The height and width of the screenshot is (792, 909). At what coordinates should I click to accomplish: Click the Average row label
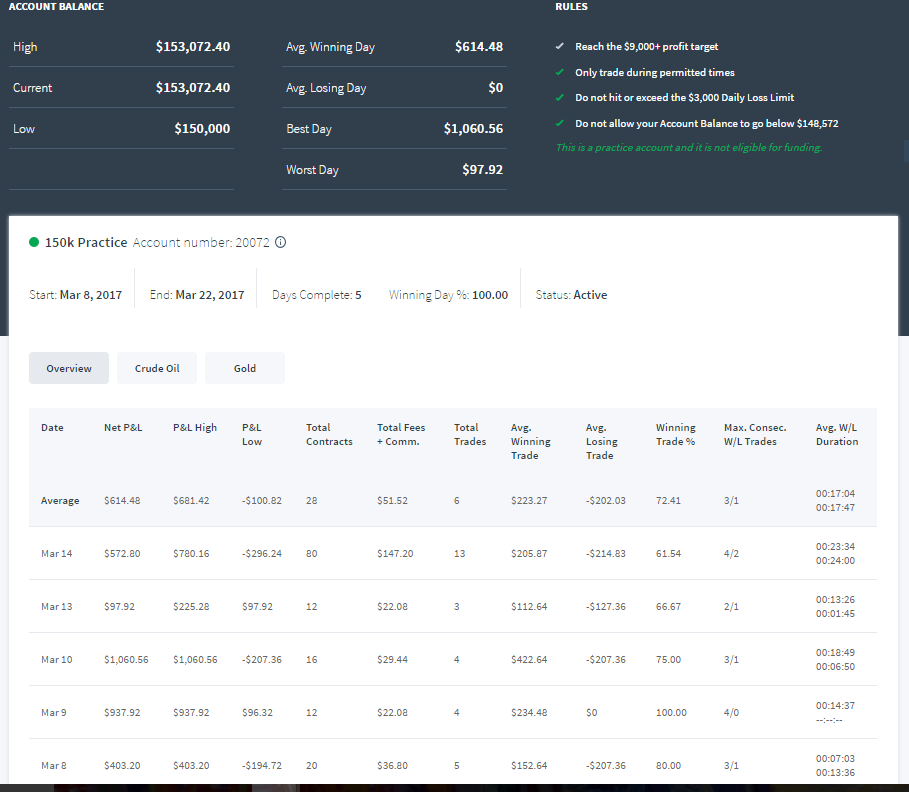(x=60, y=500)
